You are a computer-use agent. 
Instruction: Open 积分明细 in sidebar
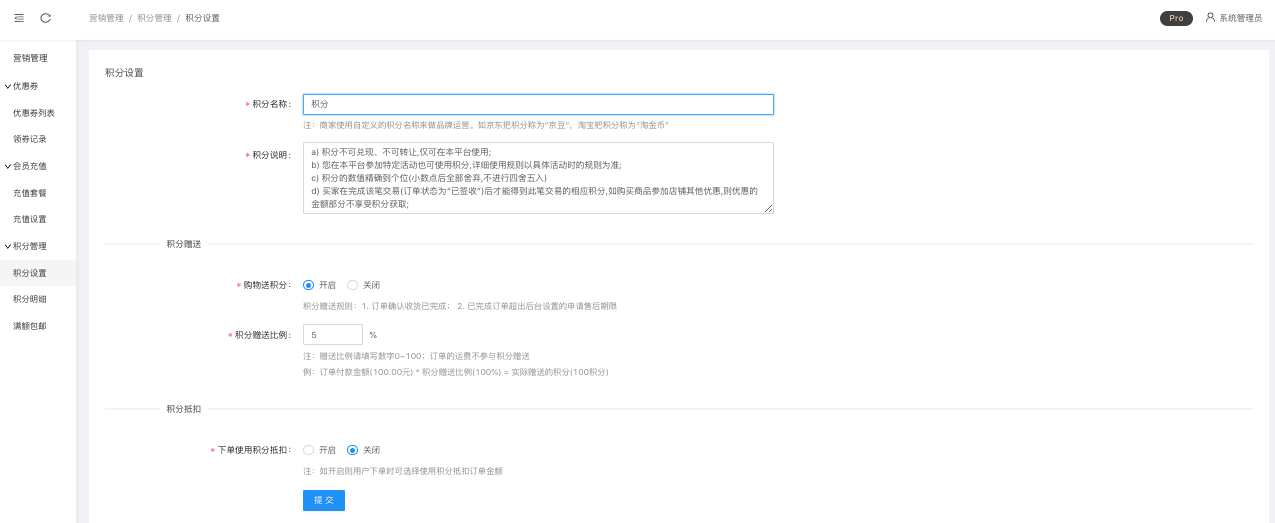click(30, 299)
